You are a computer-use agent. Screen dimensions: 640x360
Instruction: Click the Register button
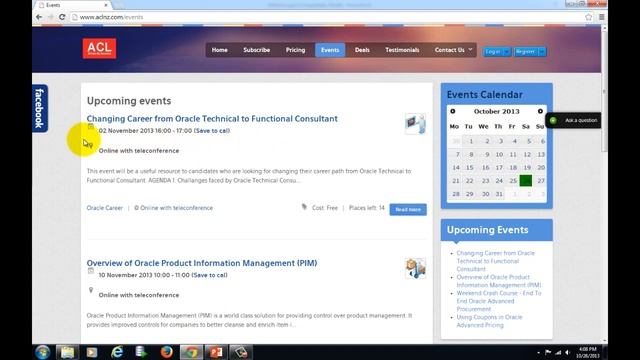(525, 51)
